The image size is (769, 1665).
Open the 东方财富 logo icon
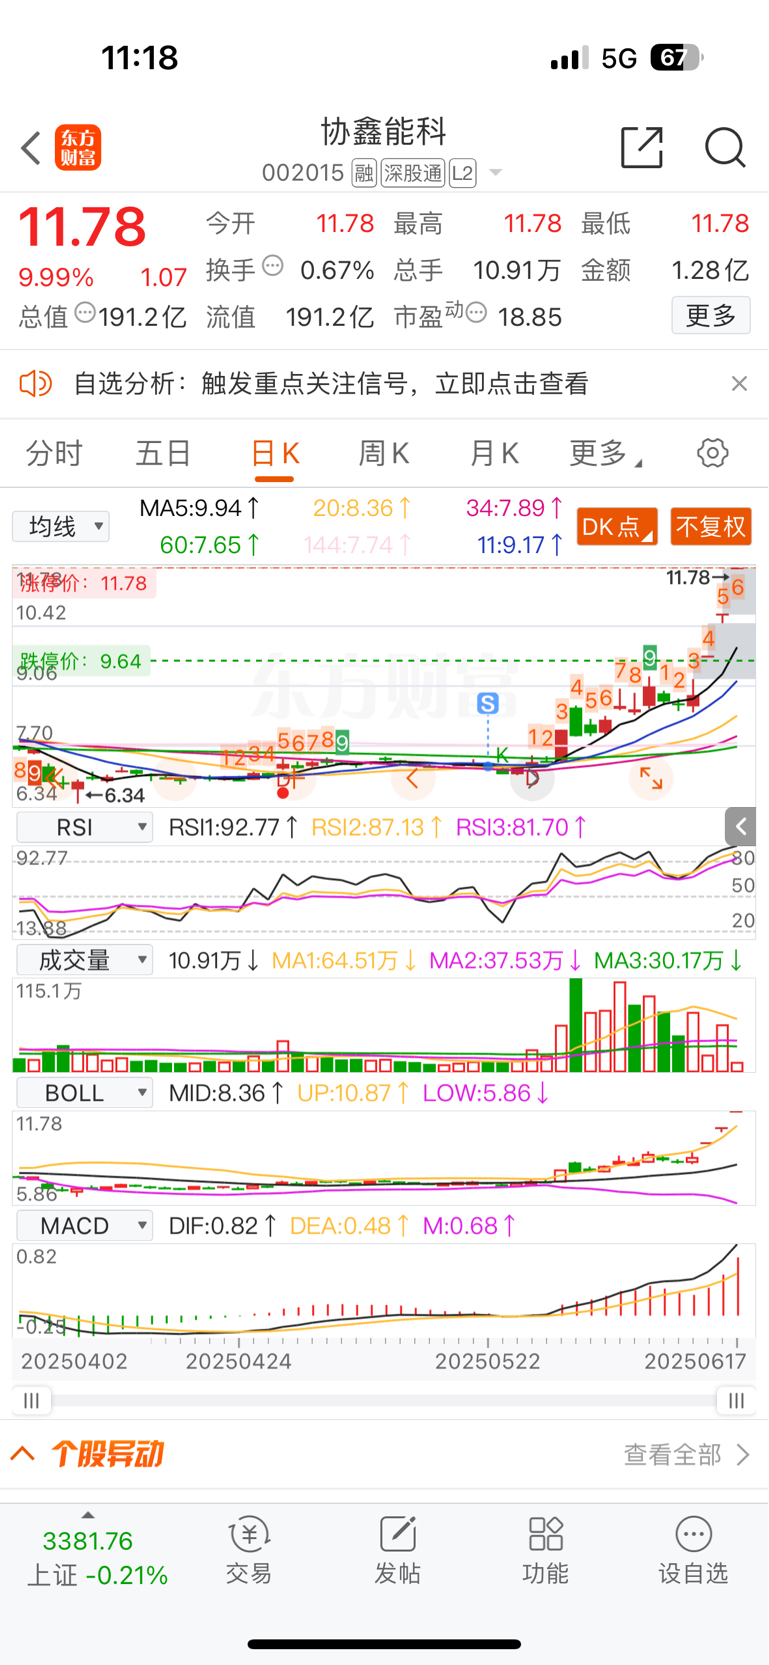coord(78,148)
